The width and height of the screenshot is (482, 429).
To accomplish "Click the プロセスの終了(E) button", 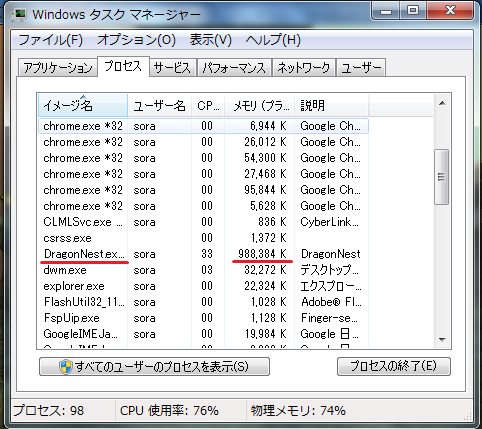I will click(394, 367).
